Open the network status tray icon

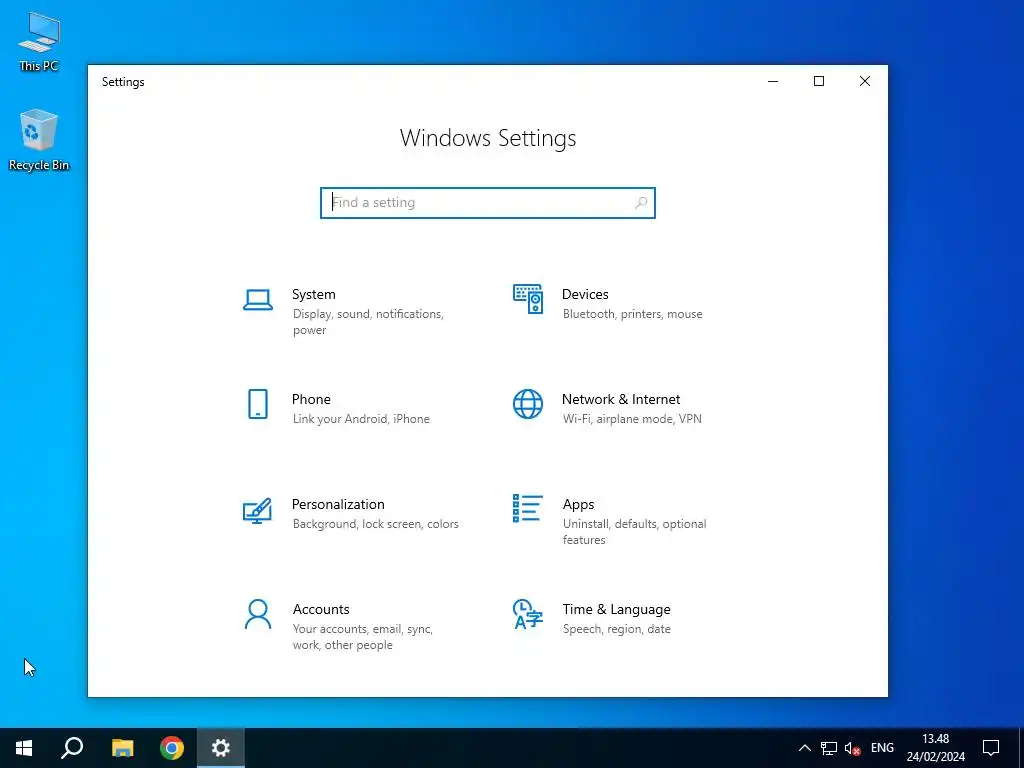(829, 748)
